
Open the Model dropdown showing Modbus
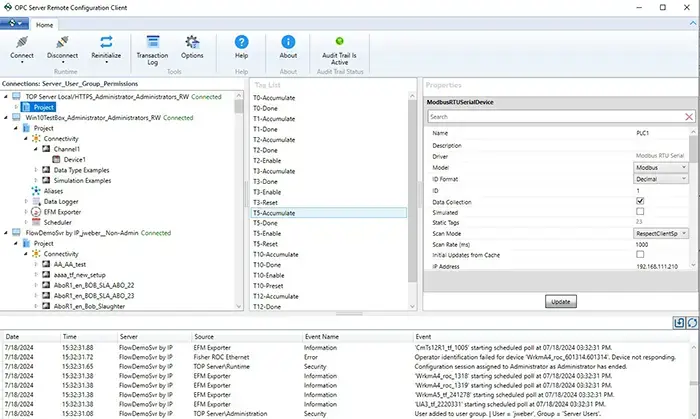click(660, 167)
